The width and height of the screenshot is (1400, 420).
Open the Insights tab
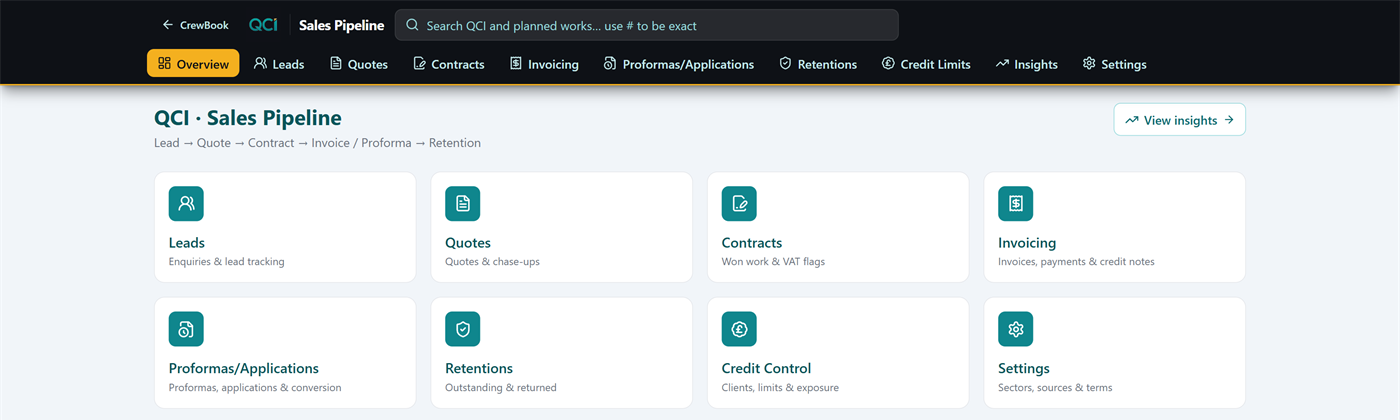coord(1027,63)
